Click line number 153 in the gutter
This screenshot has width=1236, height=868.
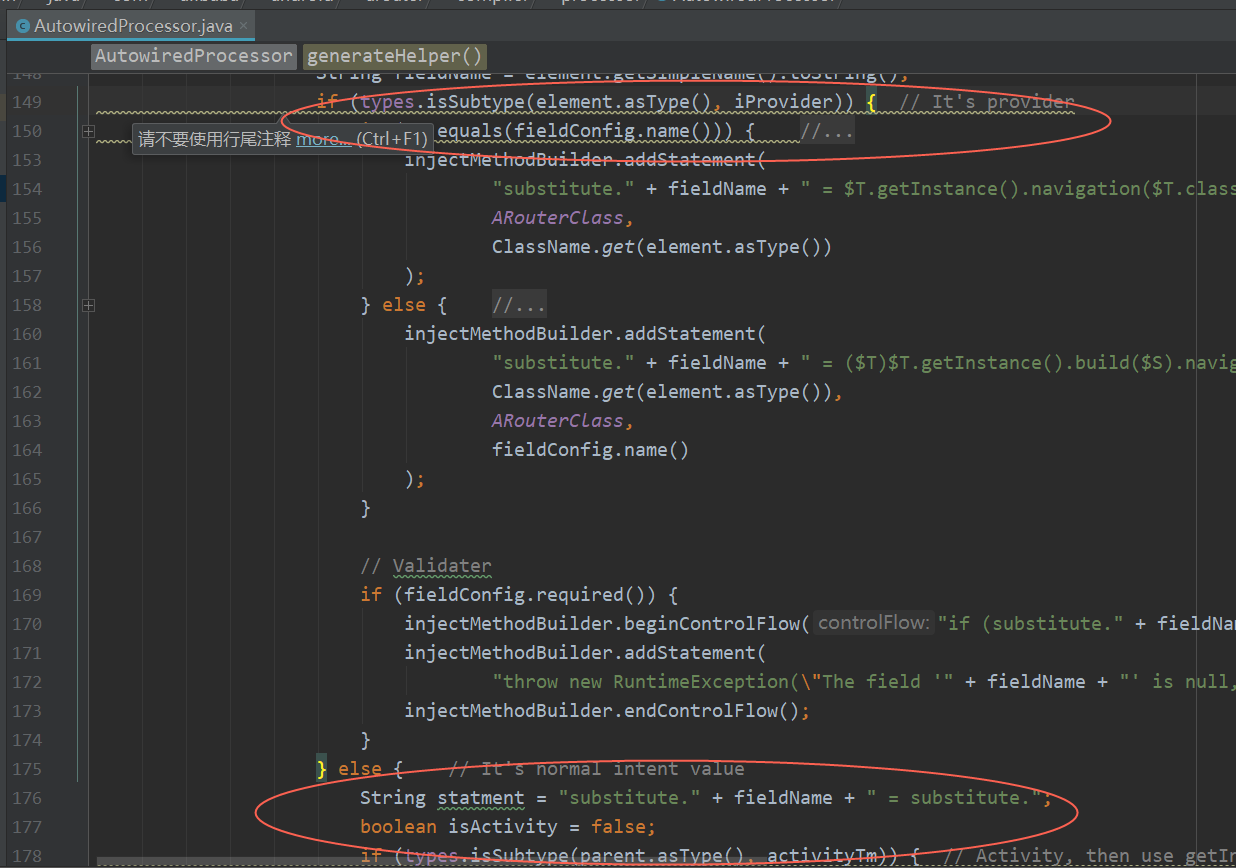coord(26,160)
